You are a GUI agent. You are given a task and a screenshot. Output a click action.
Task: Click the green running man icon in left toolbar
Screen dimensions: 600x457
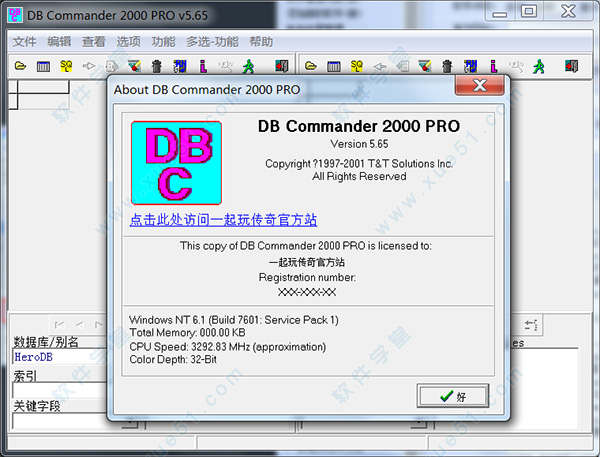tap(248, 66)
